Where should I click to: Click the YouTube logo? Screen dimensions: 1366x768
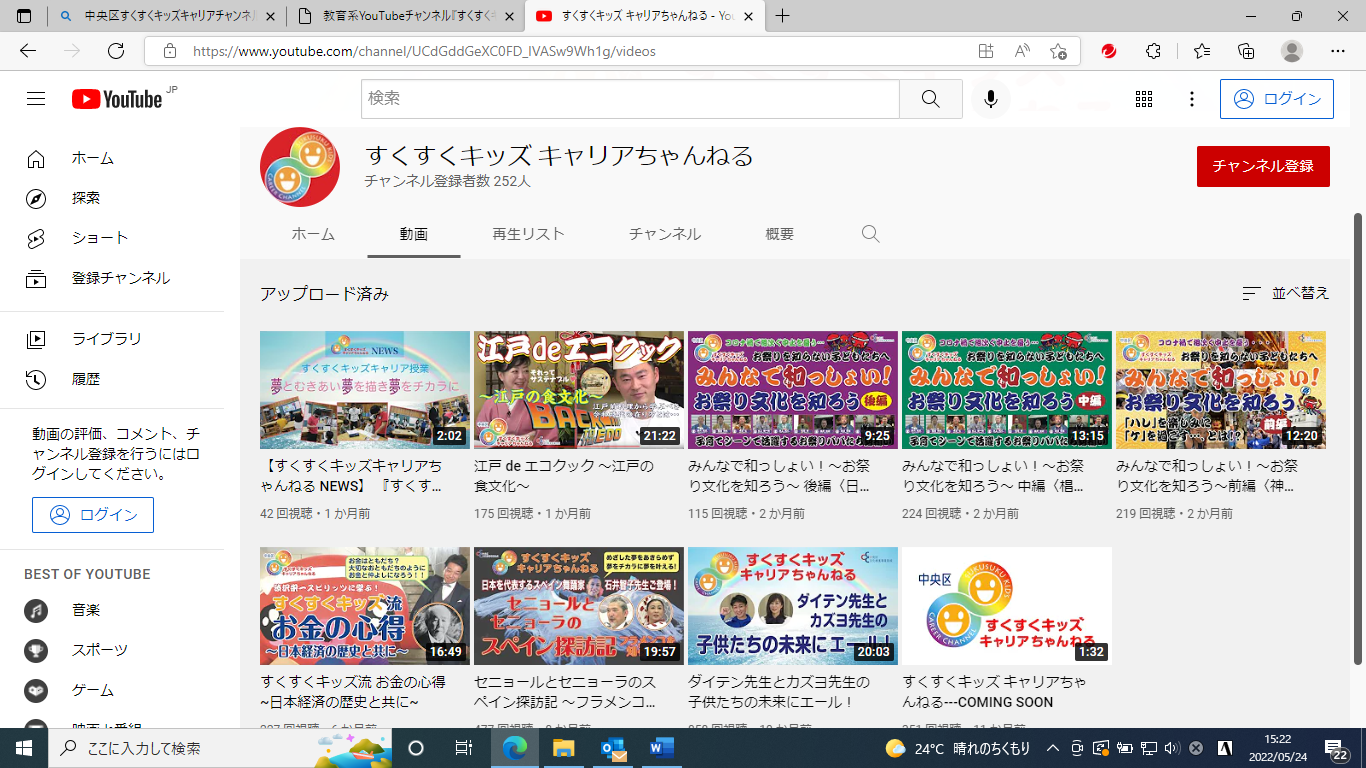point(117,99)
